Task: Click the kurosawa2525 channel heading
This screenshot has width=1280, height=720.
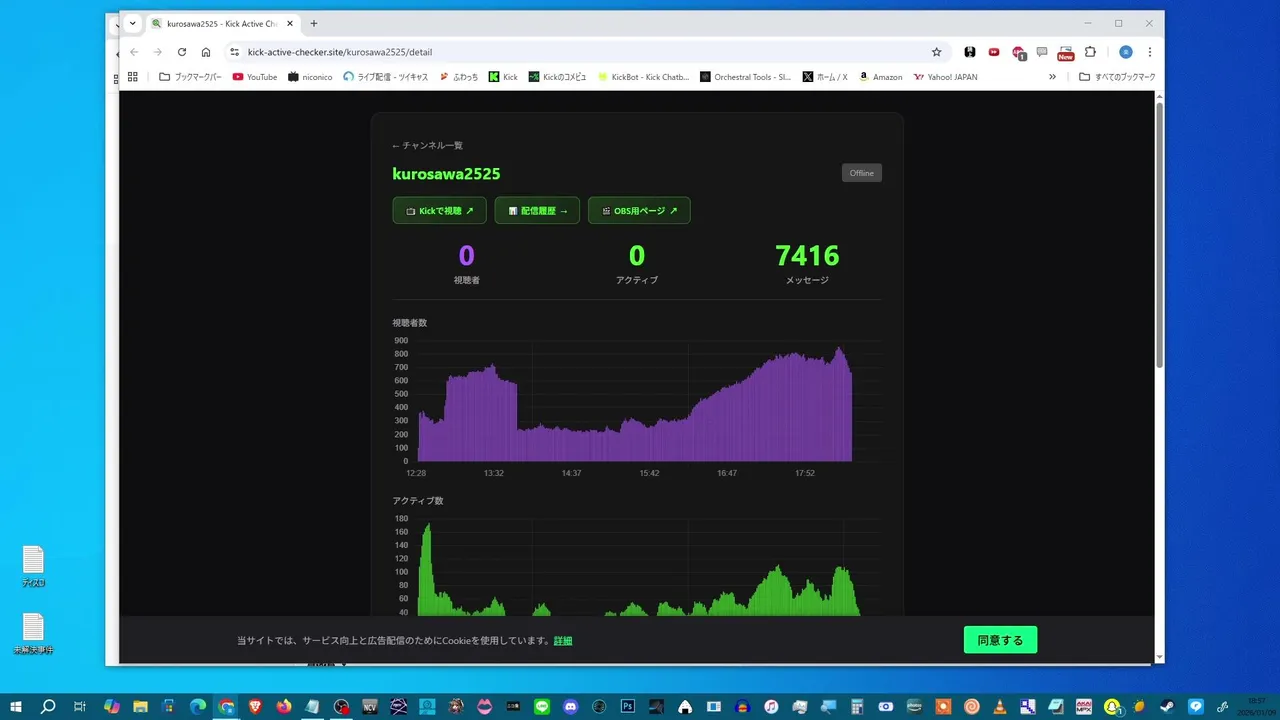Action: [446, 174]
